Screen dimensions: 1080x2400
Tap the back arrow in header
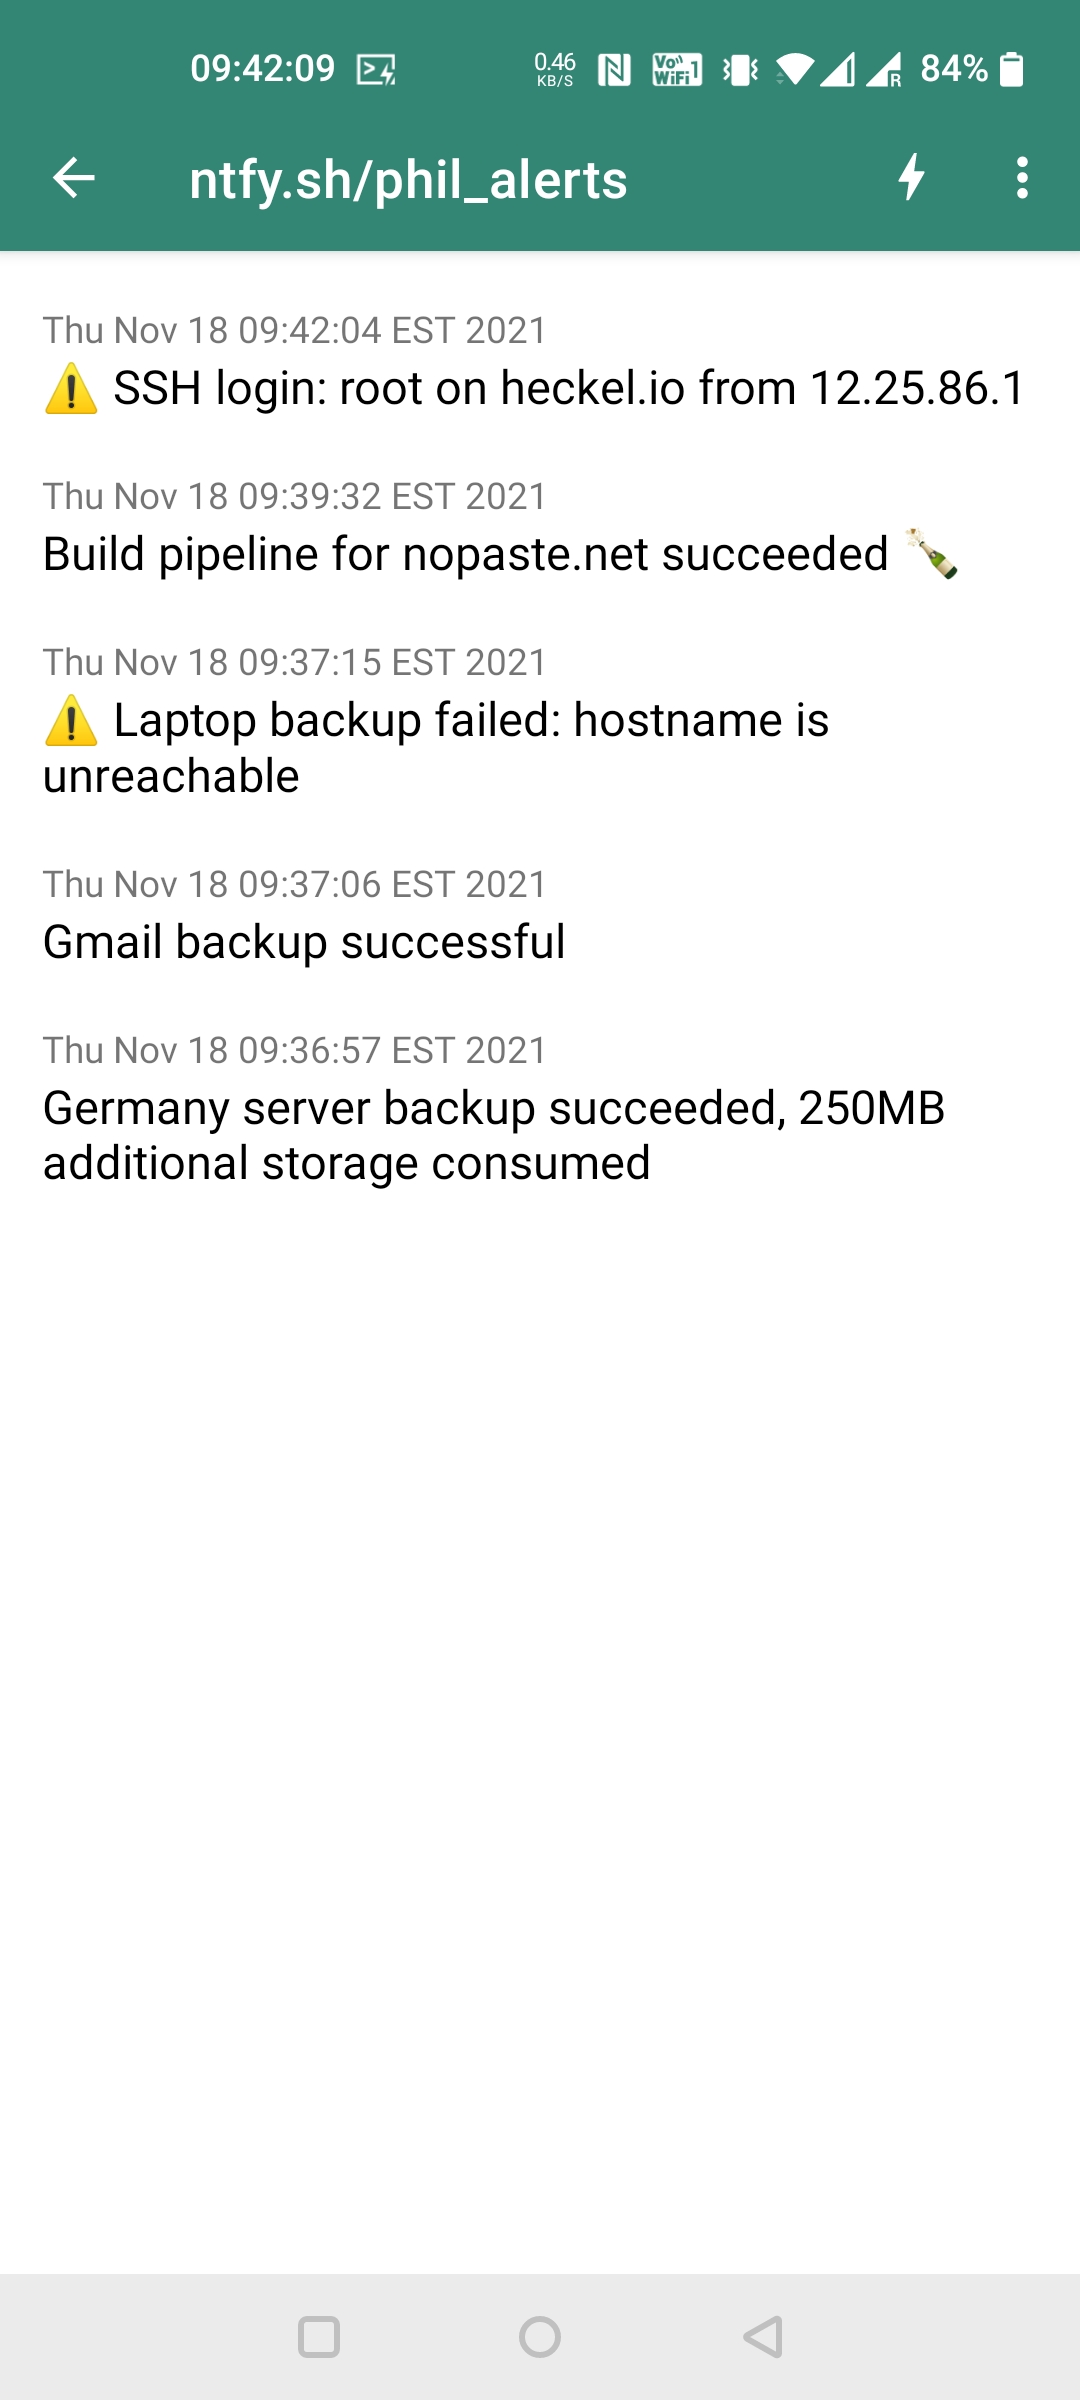coord(74,179)
